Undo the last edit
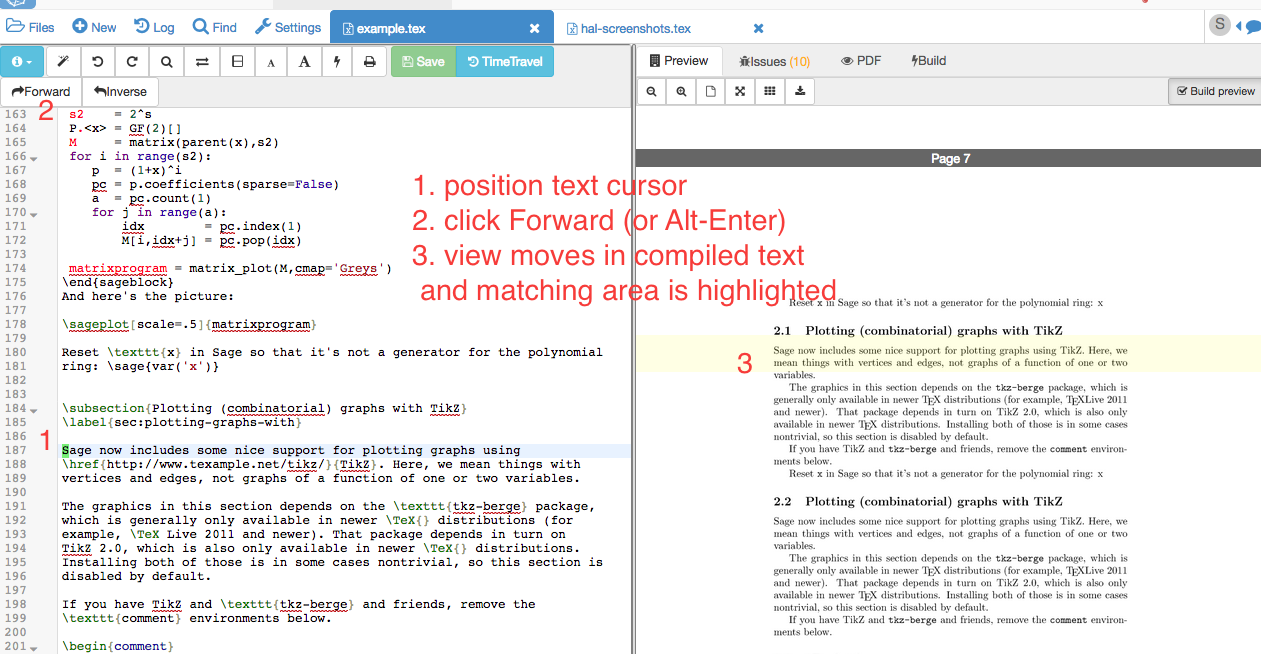 [97, 62]
